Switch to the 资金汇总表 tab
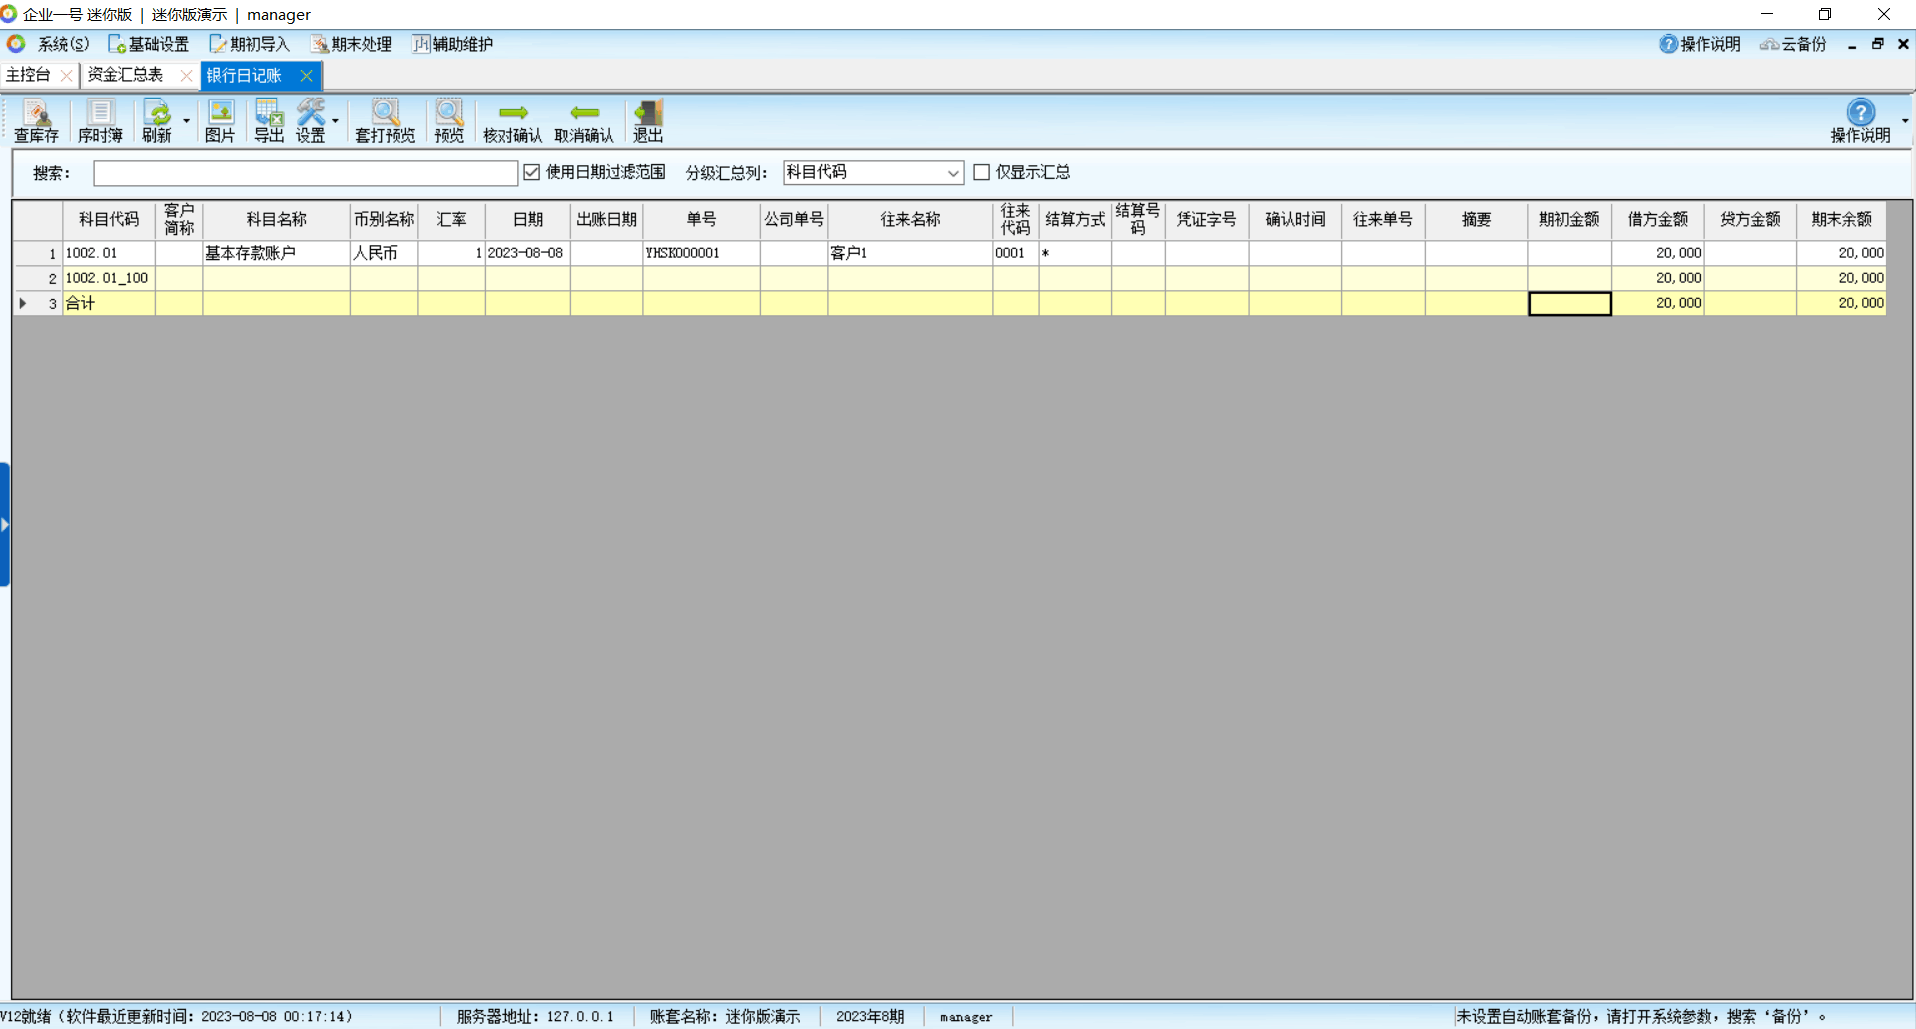 point(126,75)
